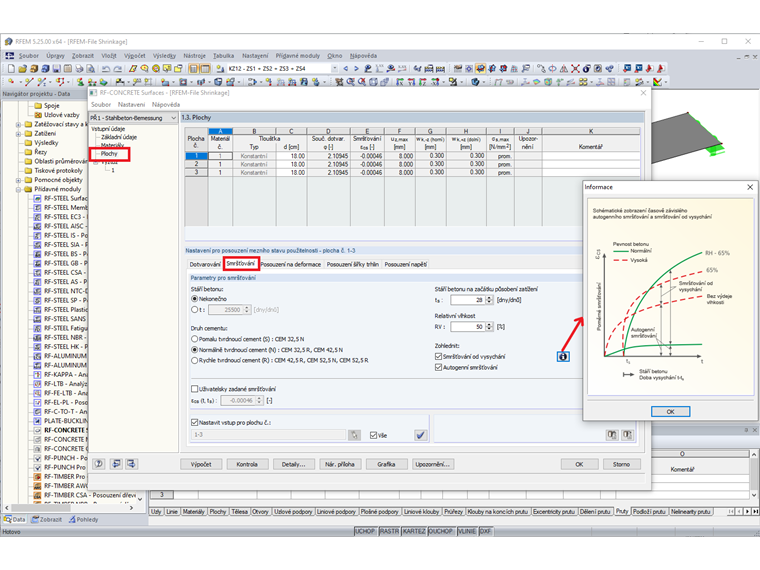This screenshot has height=570, width=760.
Task: Select the t: concrete age radio button
Action: [x=194, y=309]
